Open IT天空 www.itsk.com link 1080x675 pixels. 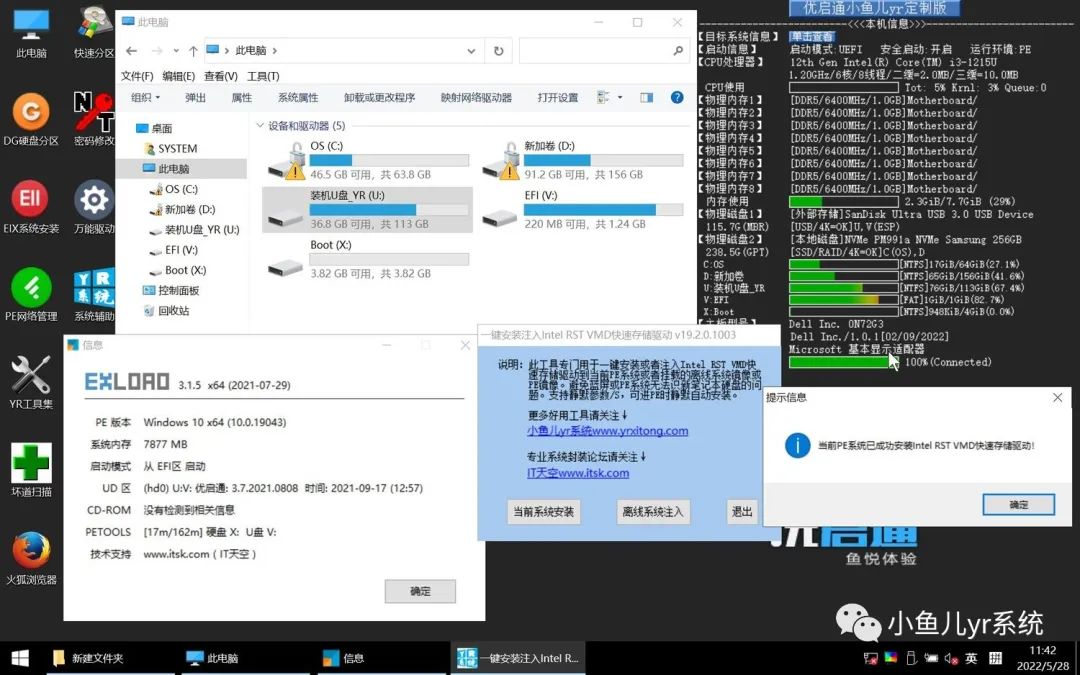(x=578, y=473)
